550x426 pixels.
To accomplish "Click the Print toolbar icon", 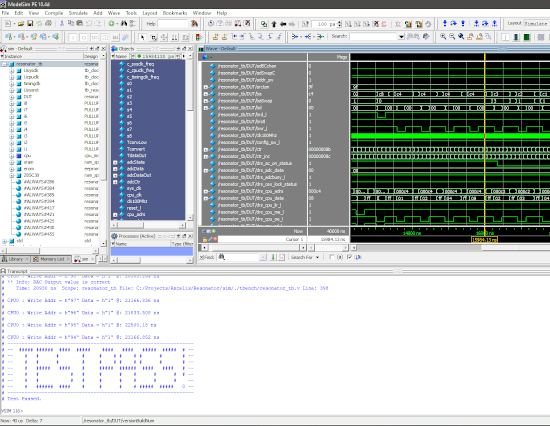I will [48, 24].
